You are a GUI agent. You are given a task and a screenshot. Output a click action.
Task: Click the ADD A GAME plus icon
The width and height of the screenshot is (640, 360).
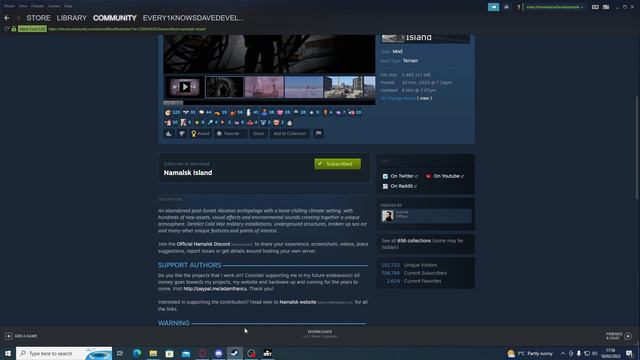[9, 336]
